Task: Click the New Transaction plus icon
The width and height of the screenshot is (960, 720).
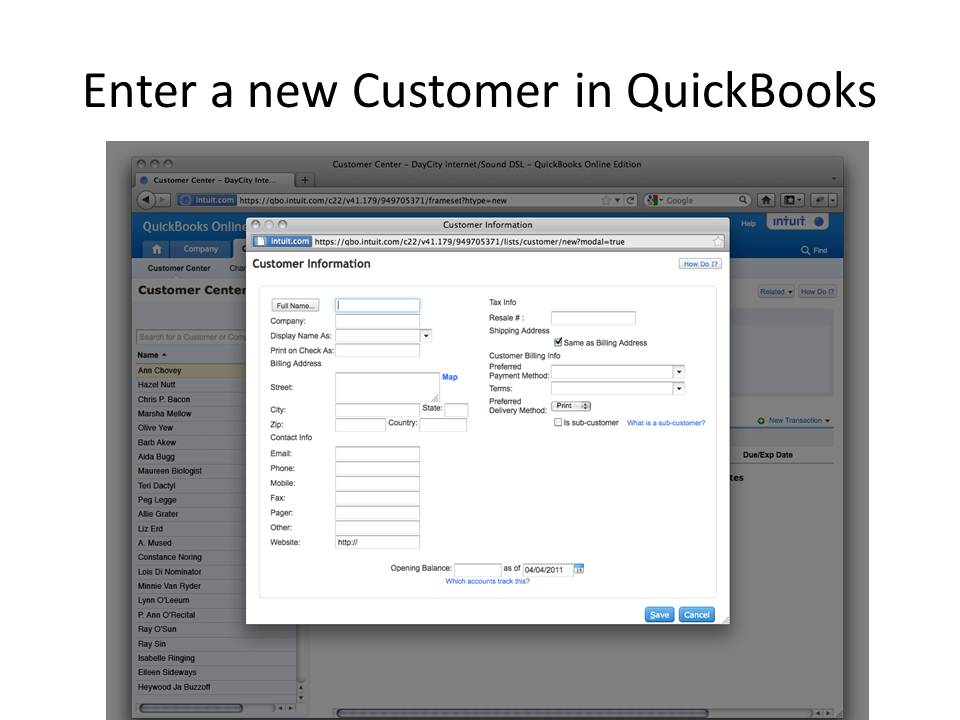Action: [761, 421]
